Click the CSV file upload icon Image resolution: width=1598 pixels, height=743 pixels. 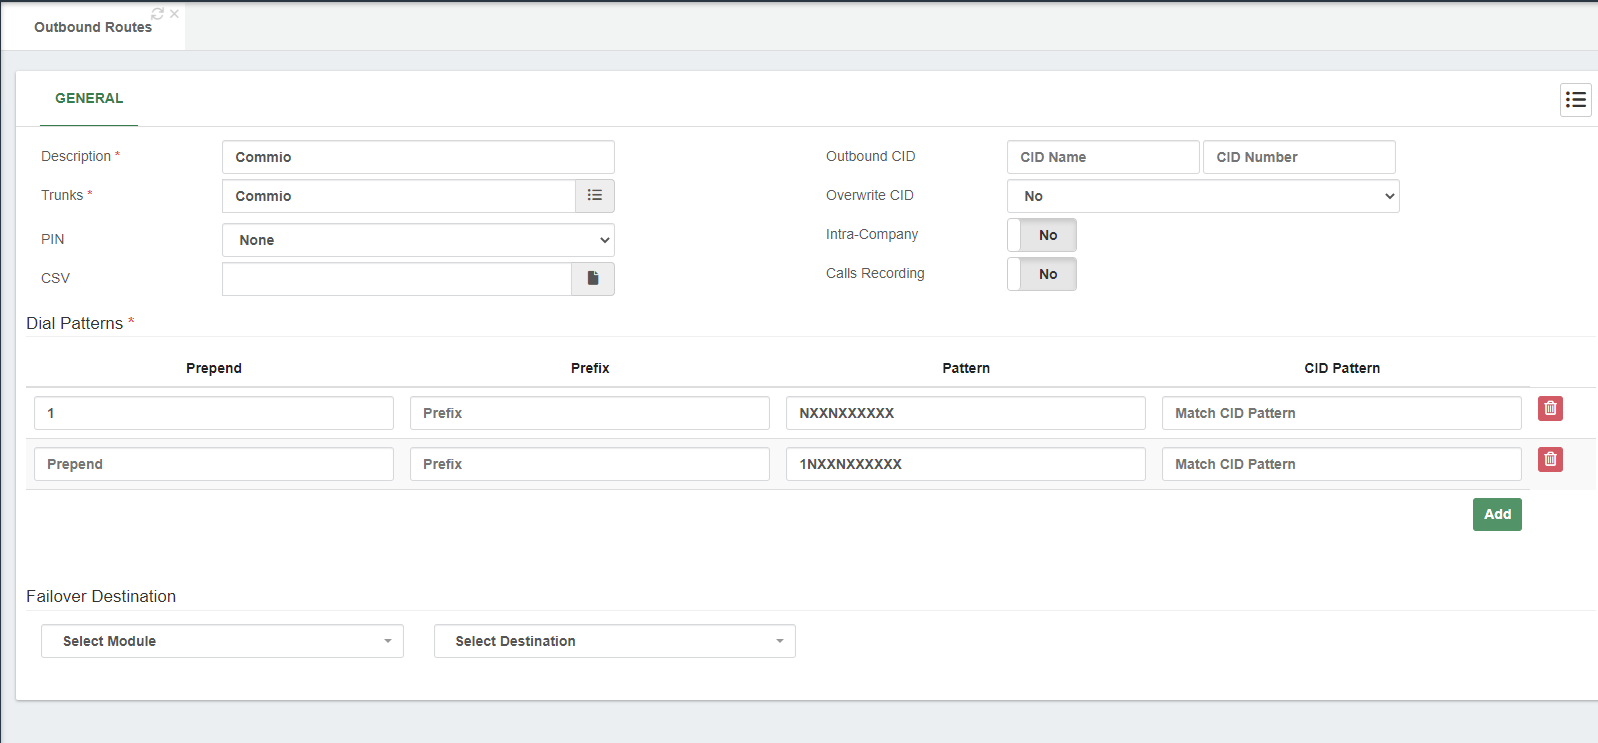tap(593, 279)
